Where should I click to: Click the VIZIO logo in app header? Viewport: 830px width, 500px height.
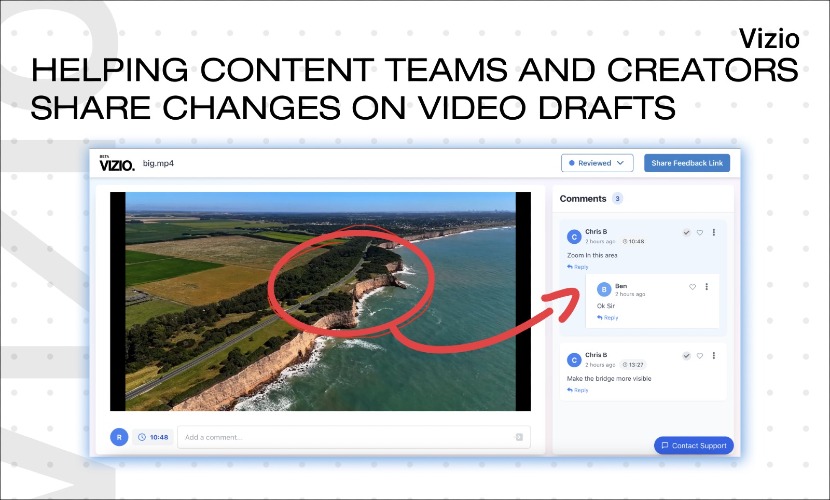(x=117, y=164)
